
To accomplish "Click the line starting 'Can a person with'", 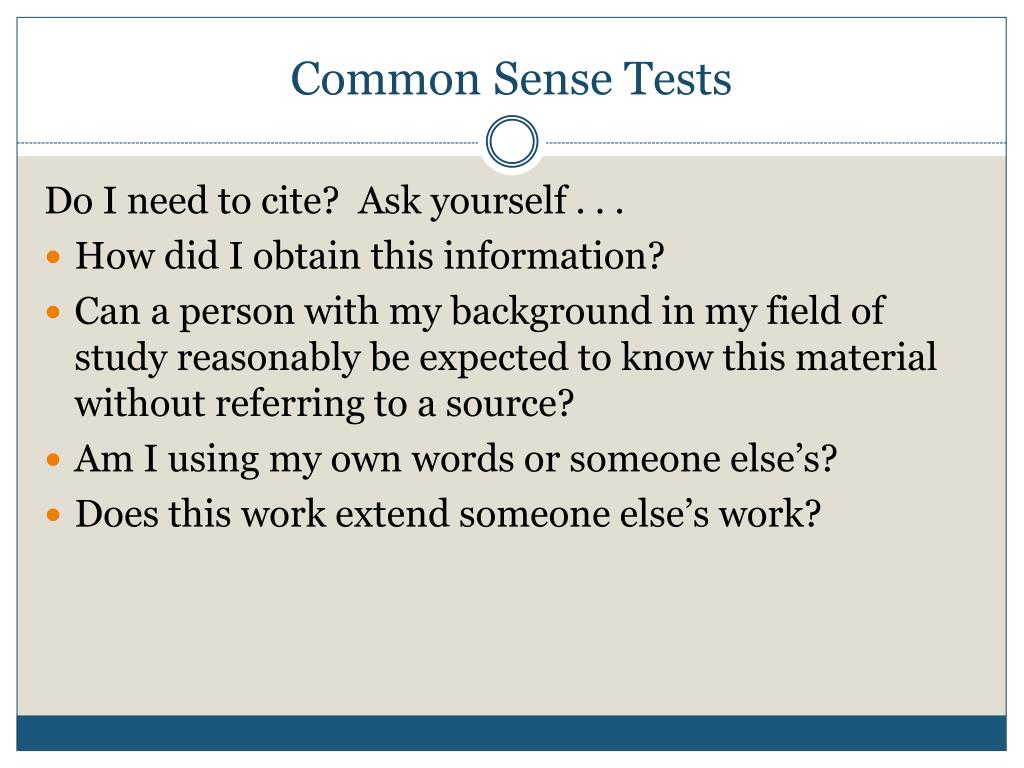I will pyautogui.click(x=480, y=311).
